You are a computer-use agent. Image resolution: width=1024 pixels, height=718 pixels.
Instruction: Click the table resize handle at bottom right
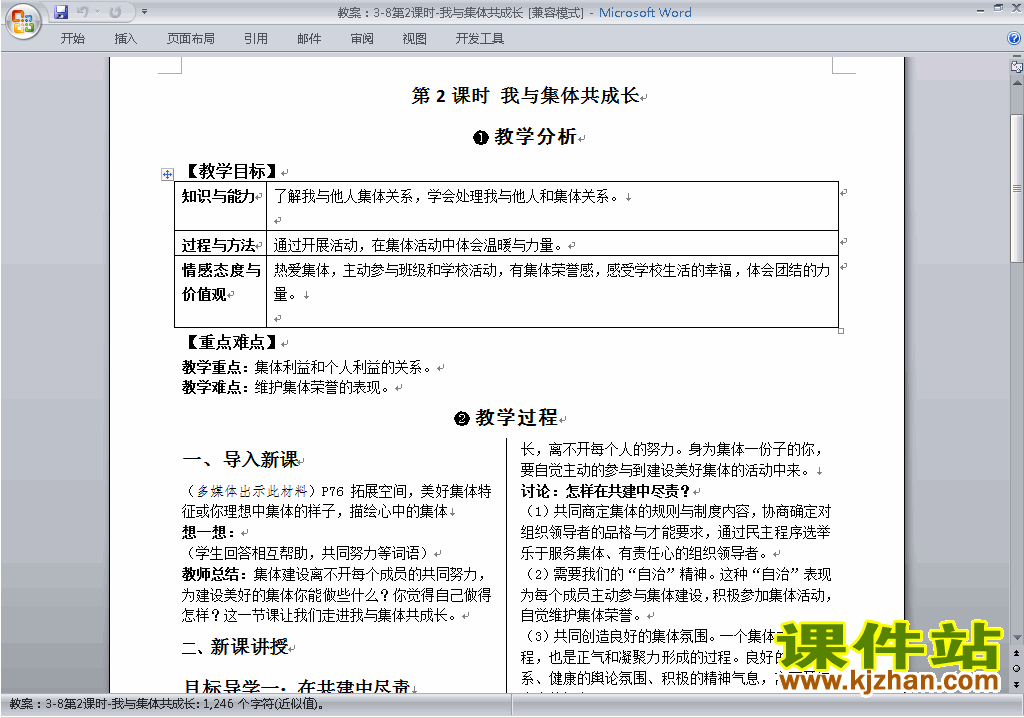coord(841,331)
